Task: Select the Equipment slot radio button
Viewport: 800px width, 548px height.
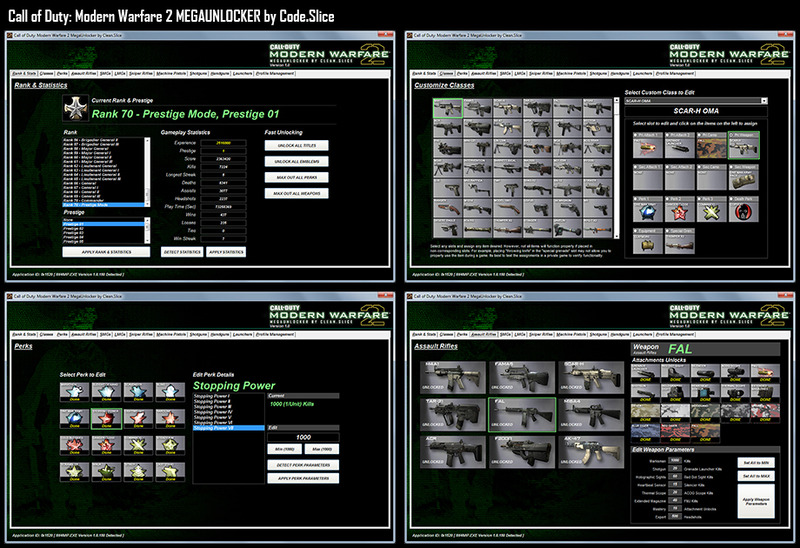Action: [x=635, y=231]
